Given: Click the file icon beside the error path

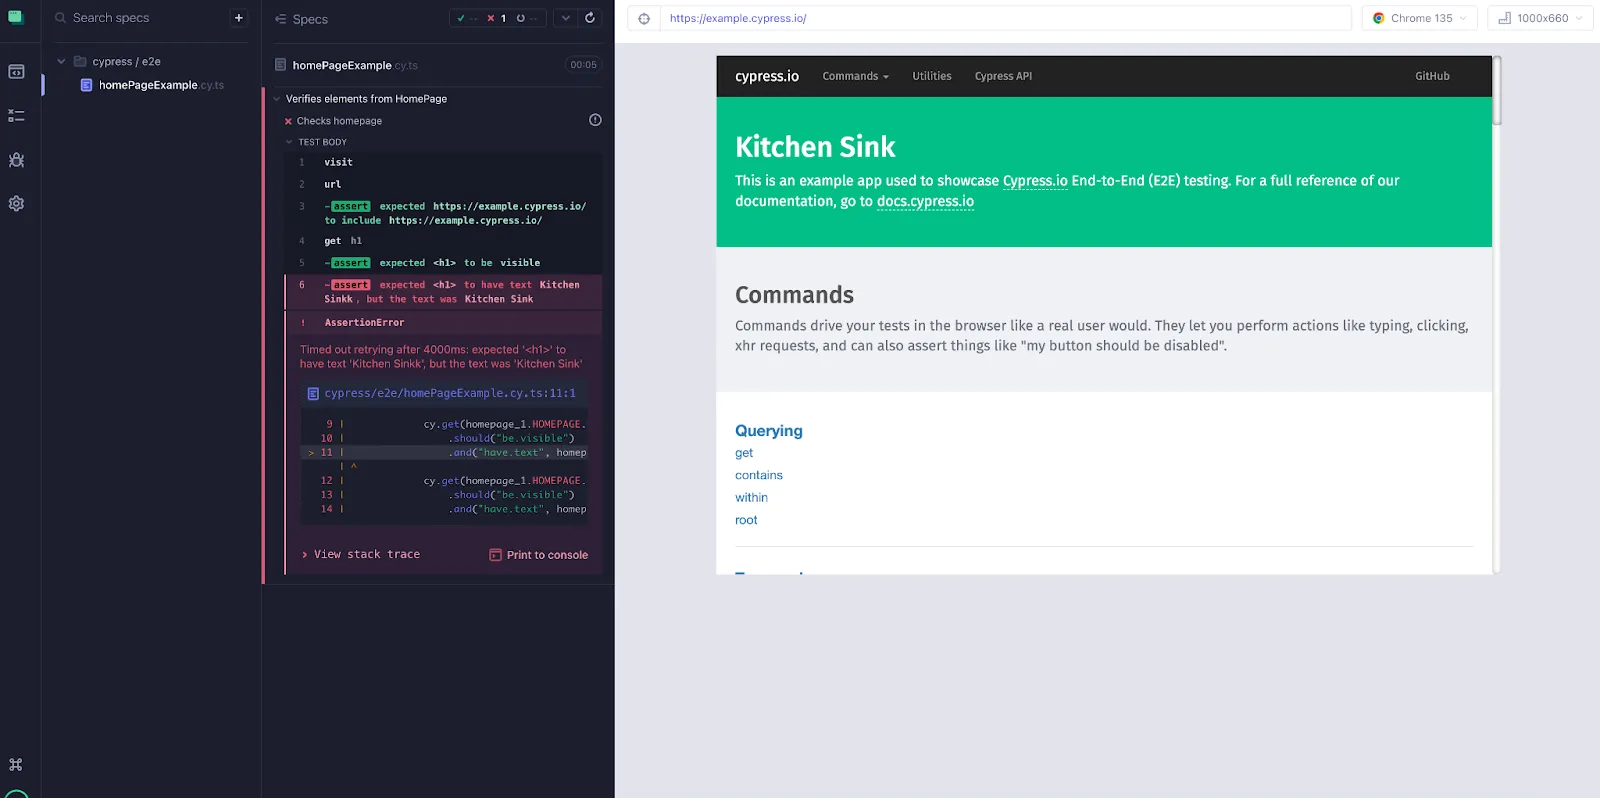Looking at the screenshot, I should click(x=313, y=394).
